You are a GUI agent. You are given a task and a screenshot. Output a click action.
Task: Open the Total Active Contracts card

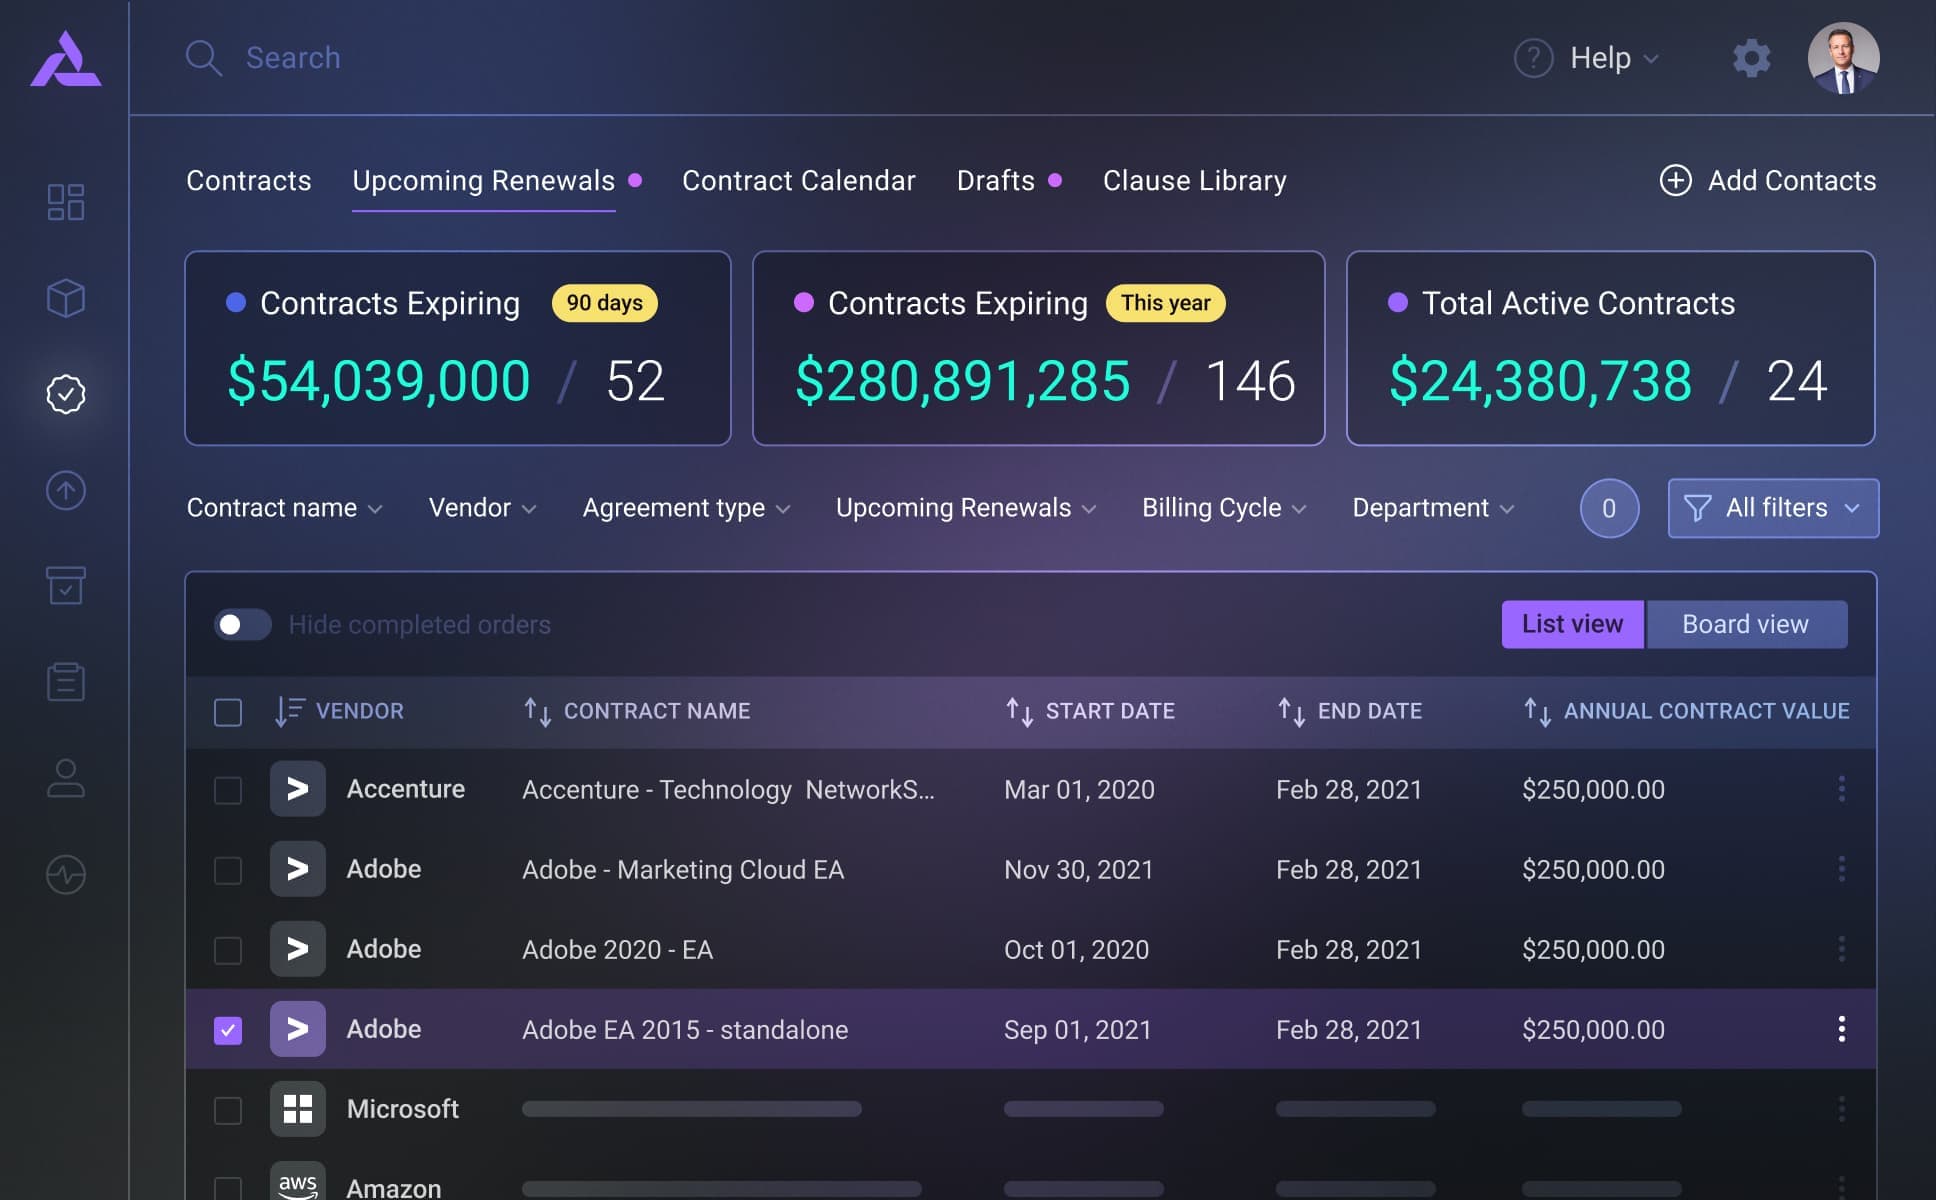[x=1610, y=348]
